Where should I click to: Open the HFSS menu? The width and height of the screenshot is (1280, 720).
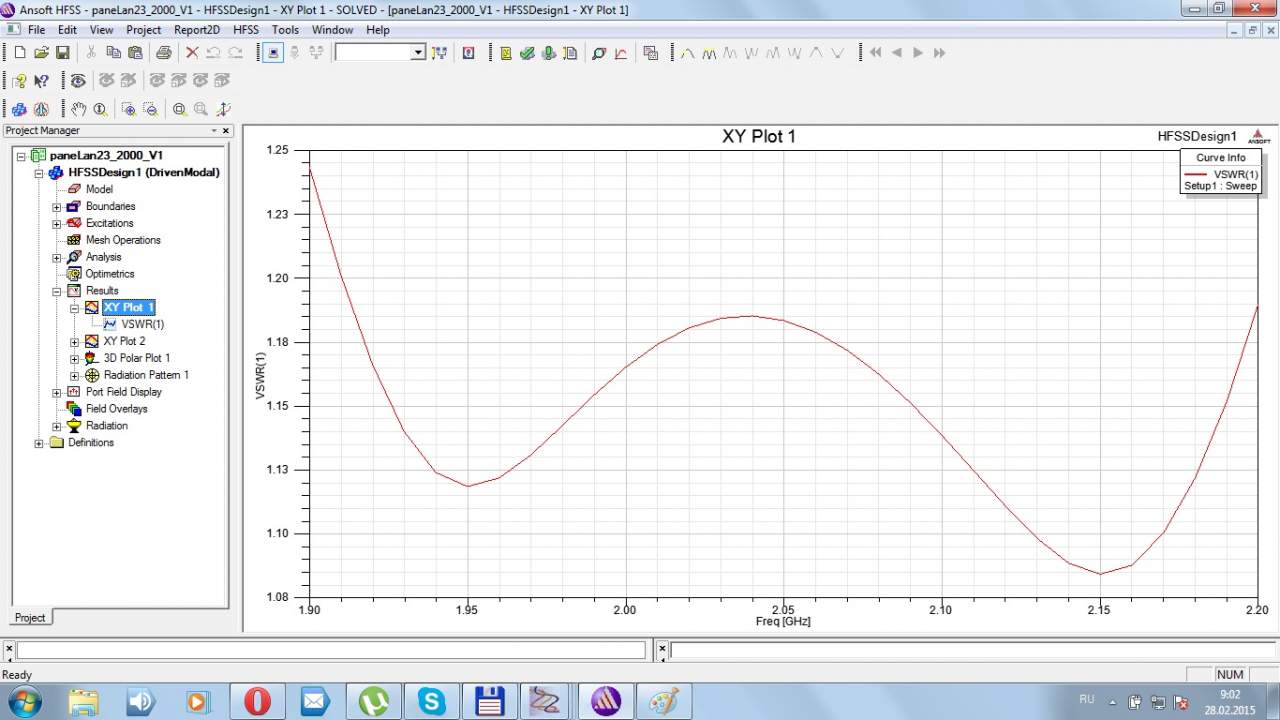pyautogui.click(x=246, y=30)
